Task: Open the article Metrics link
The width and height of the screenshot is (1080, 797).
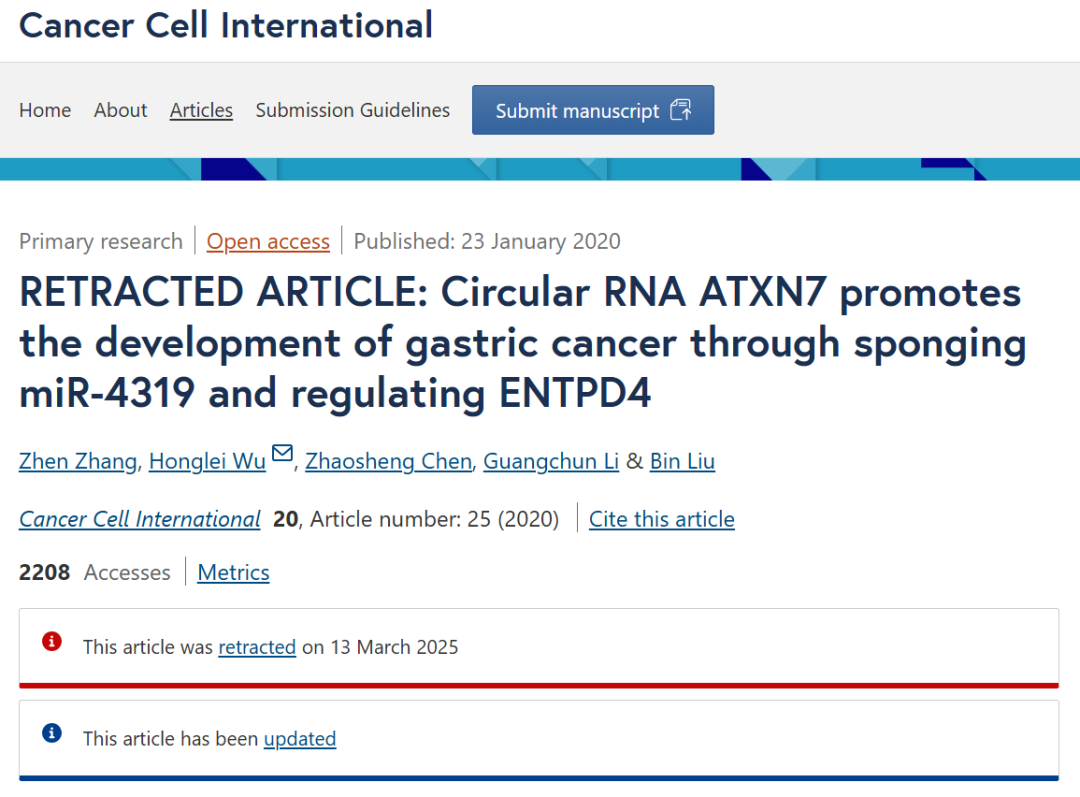Action: point(233,572)
